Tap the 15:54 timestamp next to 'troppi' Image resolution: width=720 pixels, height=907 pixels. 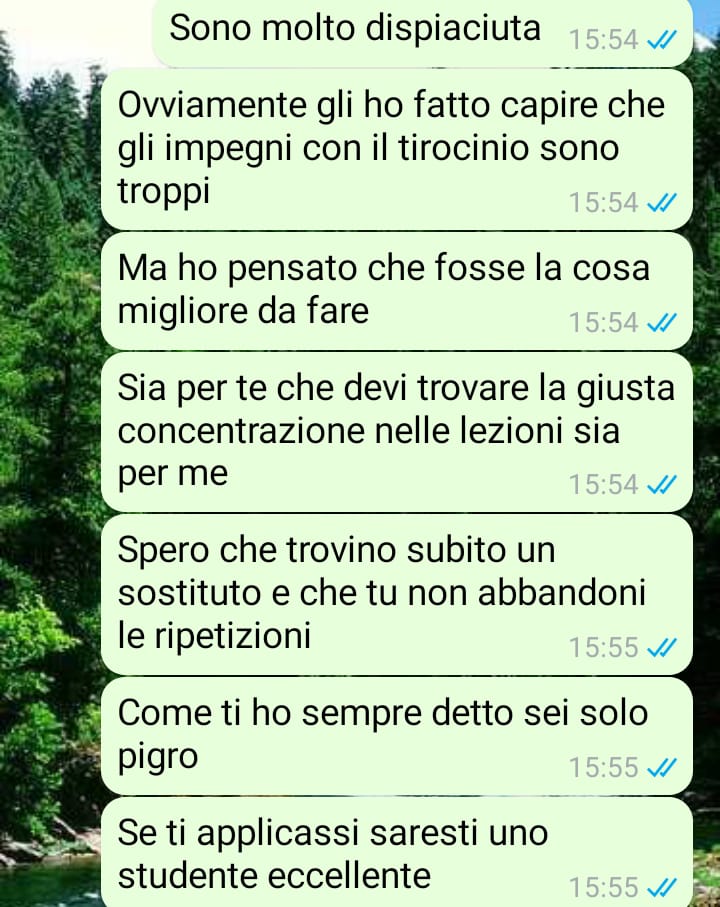(603, 202)
